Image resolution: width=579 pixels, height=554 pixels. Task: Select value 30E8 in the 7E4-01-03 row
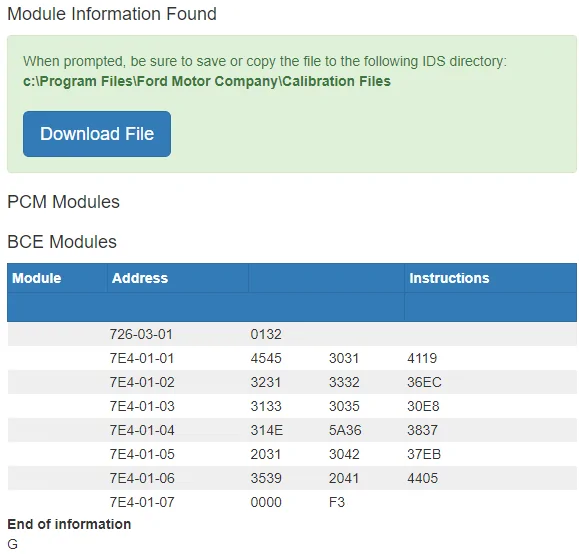click(423, 406)
